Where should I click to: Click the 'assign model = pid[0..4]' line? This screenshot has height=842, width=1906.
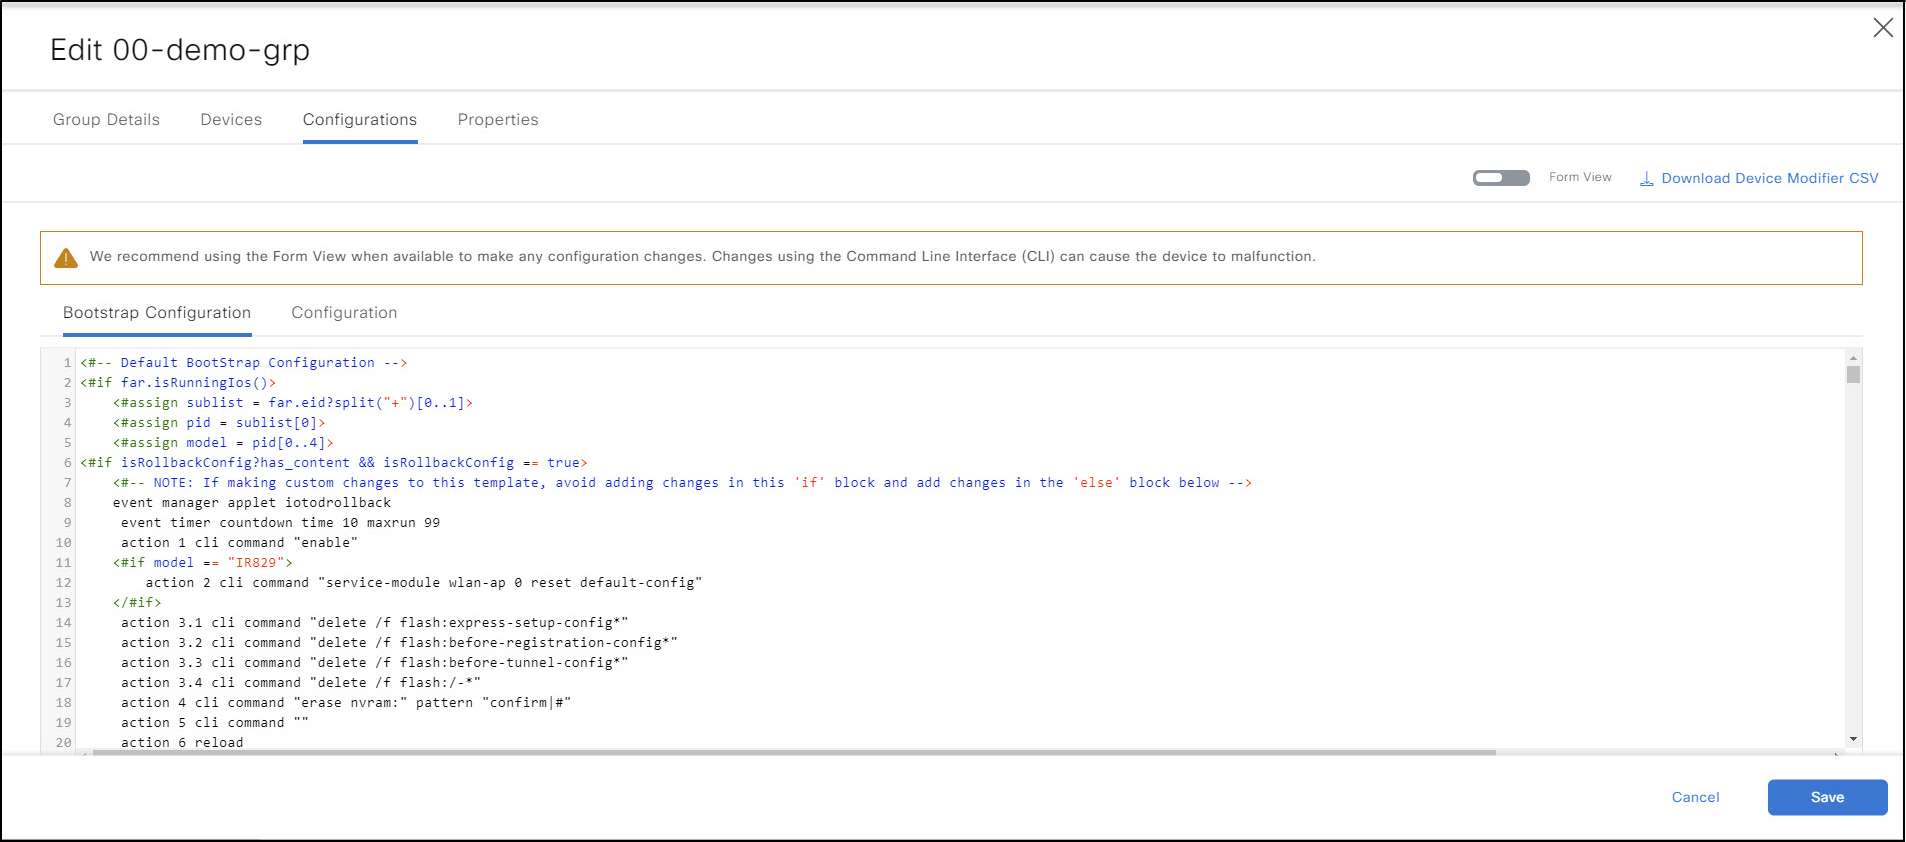tap(223, 442)
